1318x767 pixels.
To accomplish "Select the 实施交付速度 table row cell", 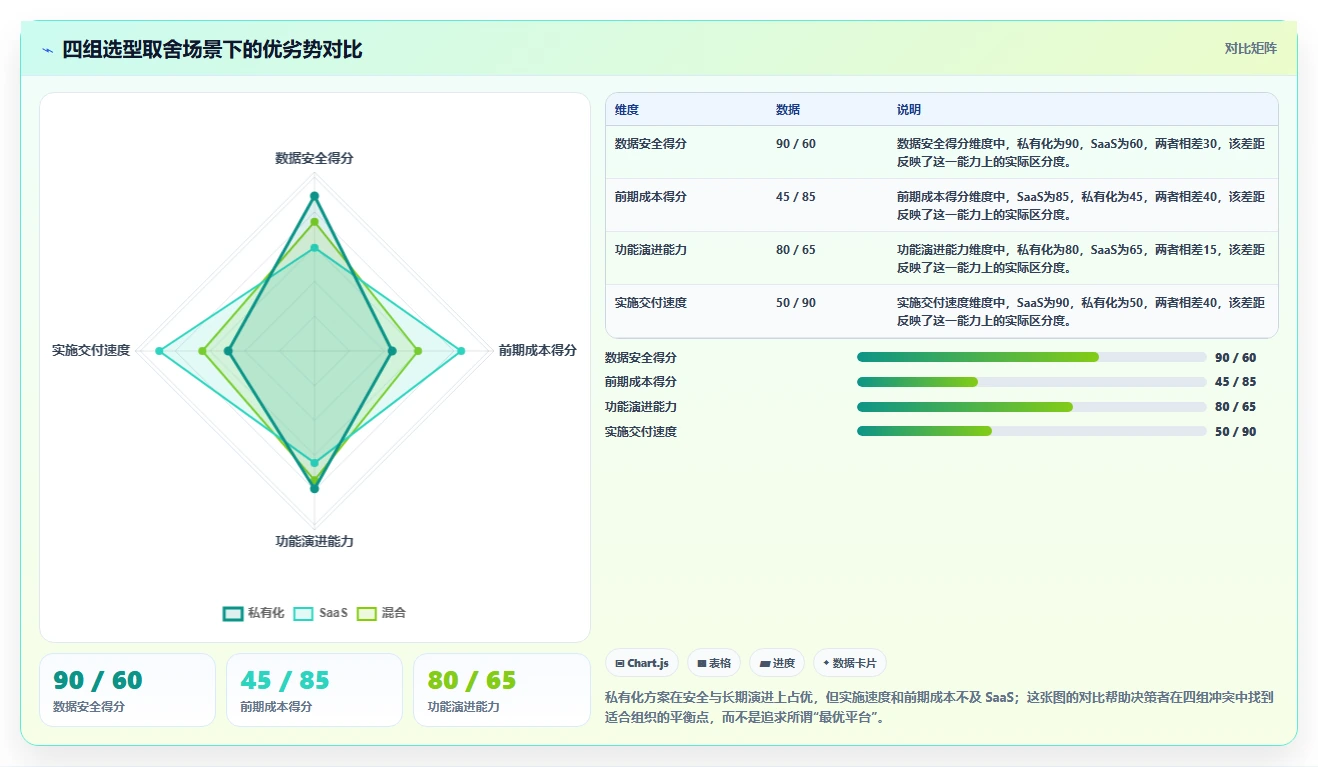I will point(651,303).
